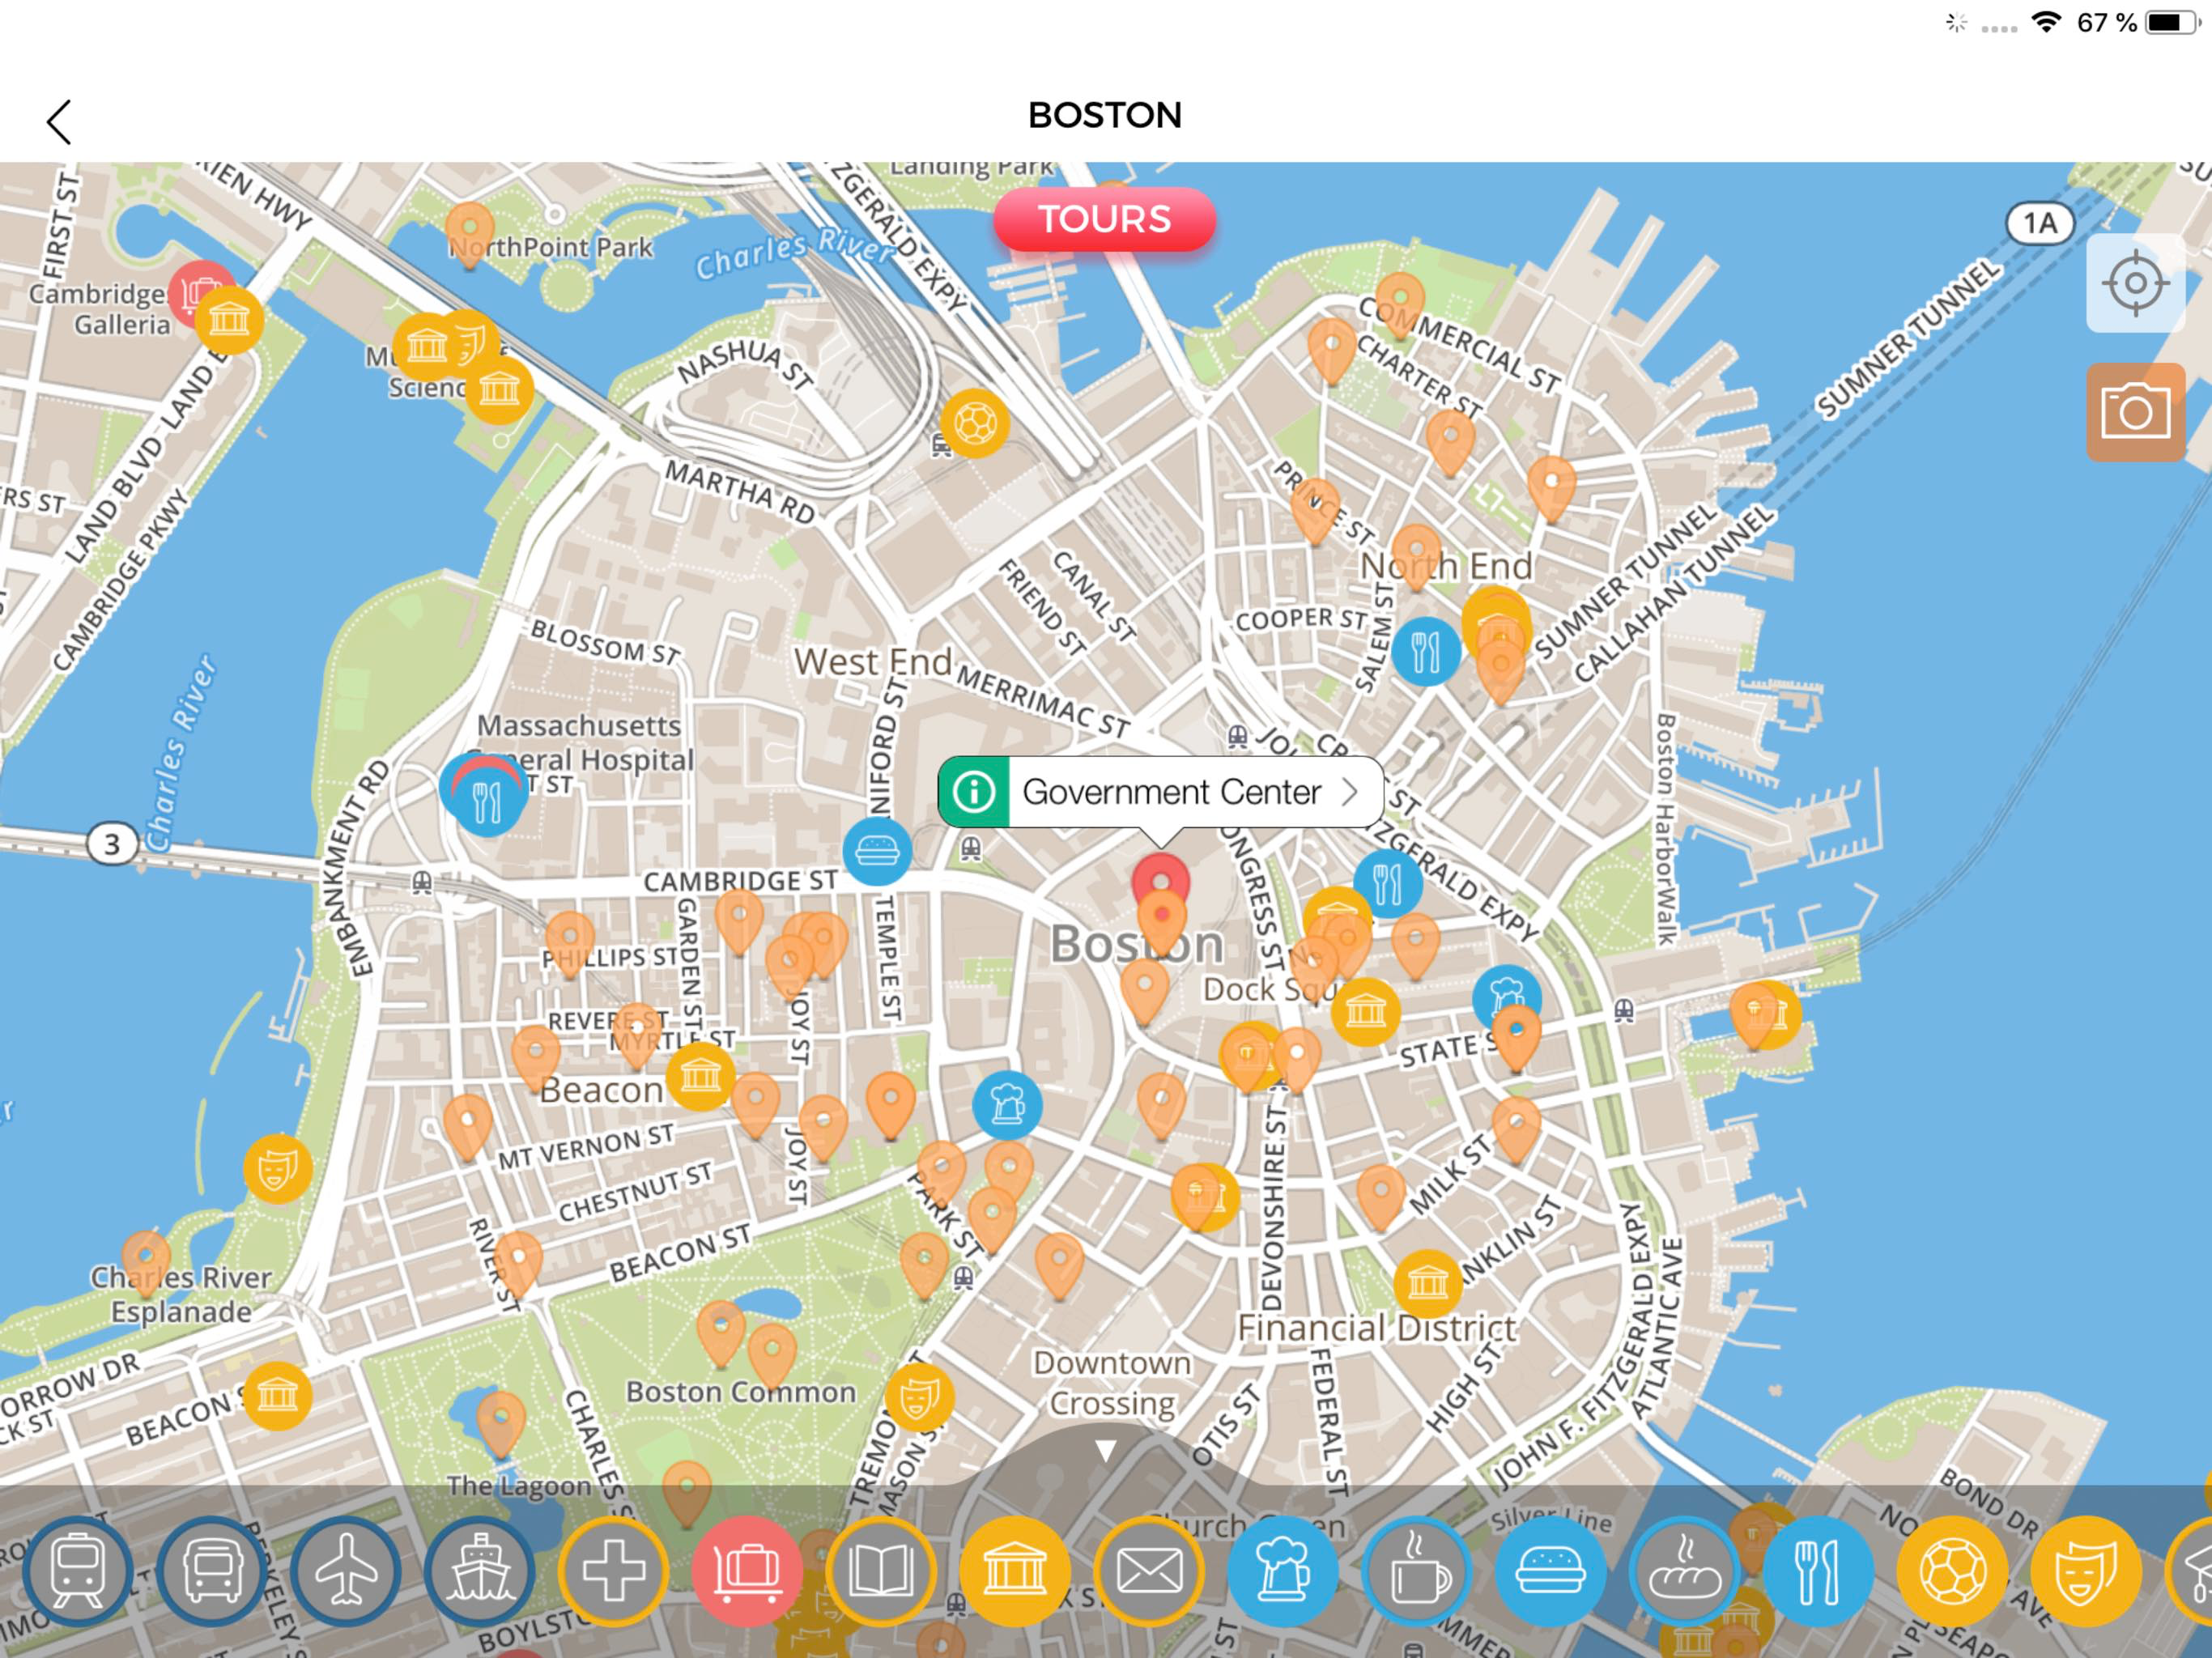Screen dimensions: 2212x1658
Task: Toggle the beer pubs filter
Action: (1283, 1571)
